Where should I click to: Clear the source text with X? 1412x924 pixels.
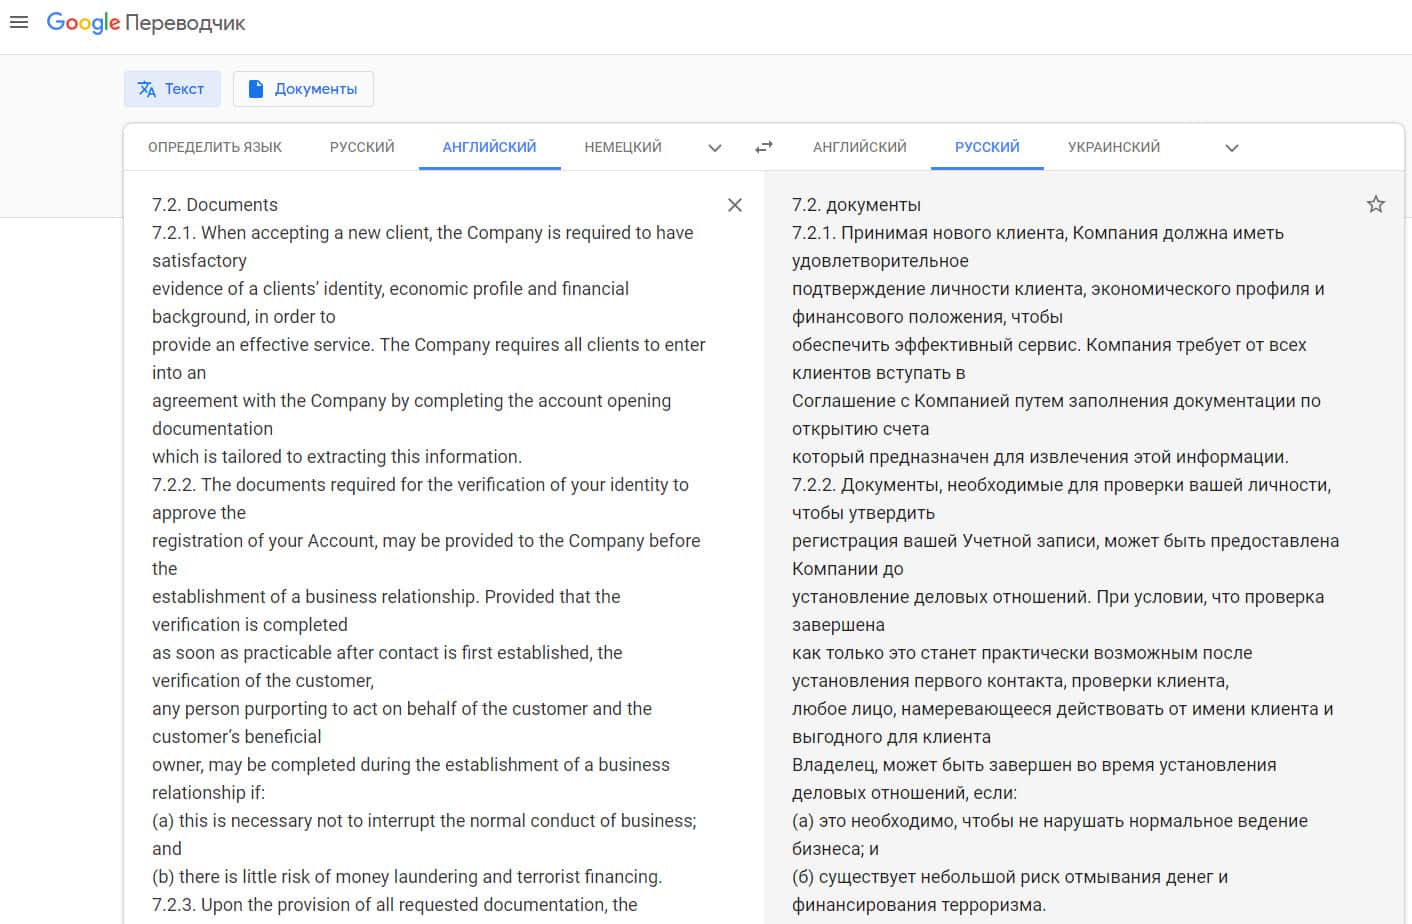pos(735,205)
